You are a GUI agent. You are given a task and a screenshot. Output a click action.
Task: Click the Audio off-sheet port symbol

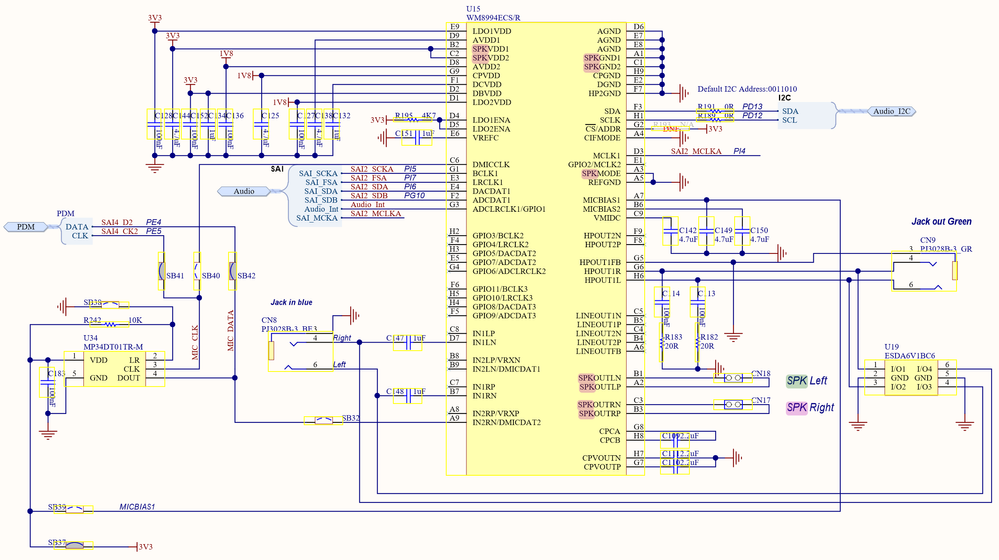243,191
